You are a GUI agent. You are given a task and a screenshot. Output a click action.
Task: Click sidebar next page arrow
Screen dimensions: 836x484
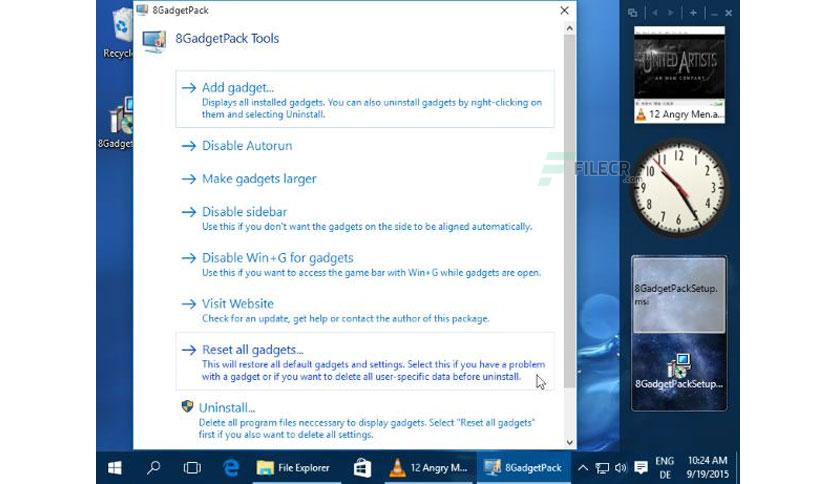pyautogui.click(x=671, y=13)
